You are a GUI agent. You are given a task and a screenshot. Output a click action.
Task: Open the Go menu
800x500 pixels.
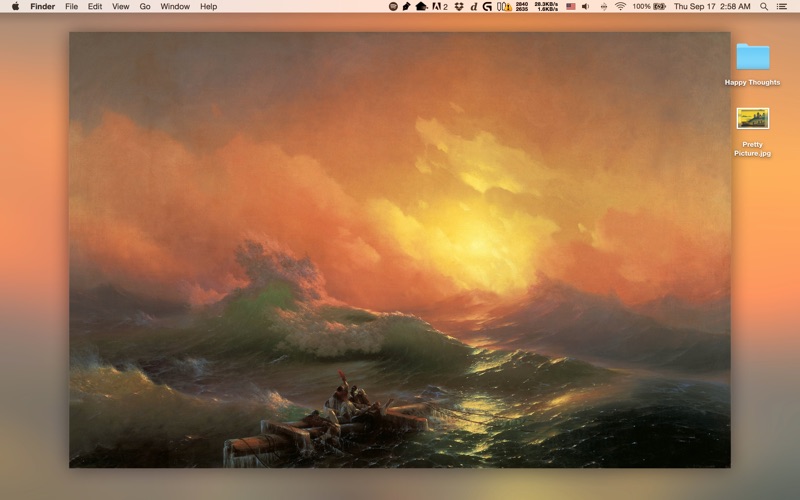pos(145,7)
